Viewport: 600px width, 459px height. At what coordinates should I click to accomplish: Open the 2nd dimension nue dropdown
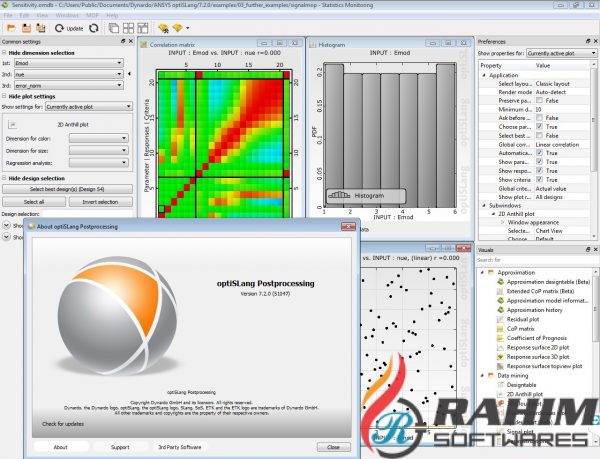69,74
